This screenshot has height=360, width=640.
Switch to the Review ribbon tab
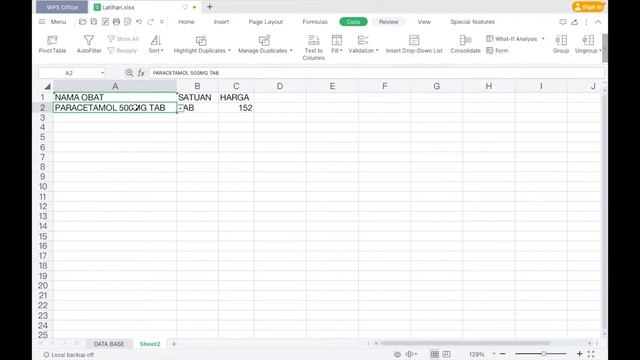(389, 22)
